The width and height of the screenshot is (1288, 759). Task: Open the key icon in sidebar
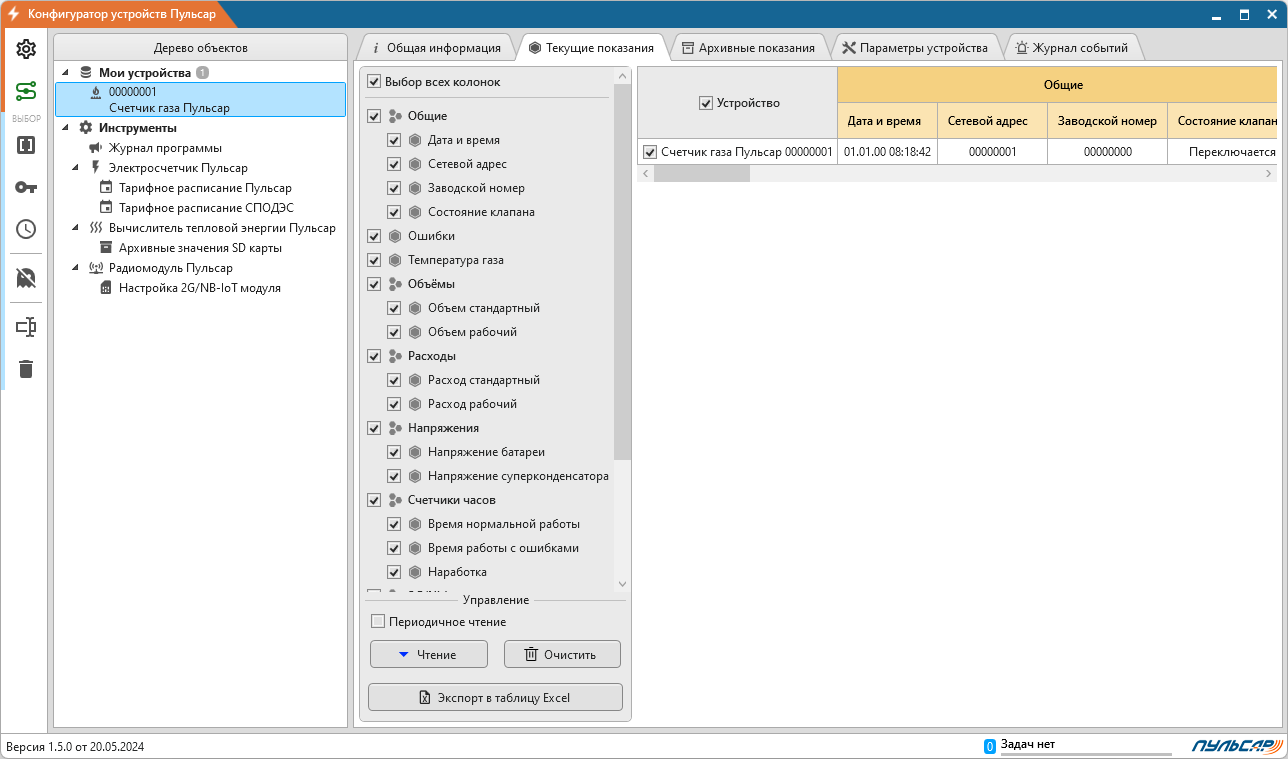(x=26, y=187)
